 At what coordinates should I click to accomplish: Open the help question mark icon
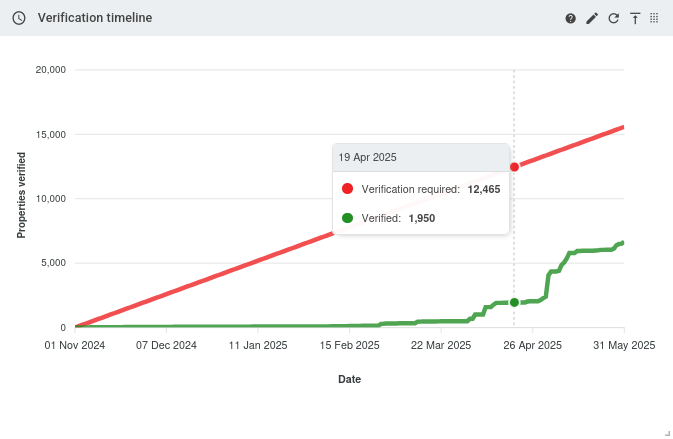pos(571,18)
